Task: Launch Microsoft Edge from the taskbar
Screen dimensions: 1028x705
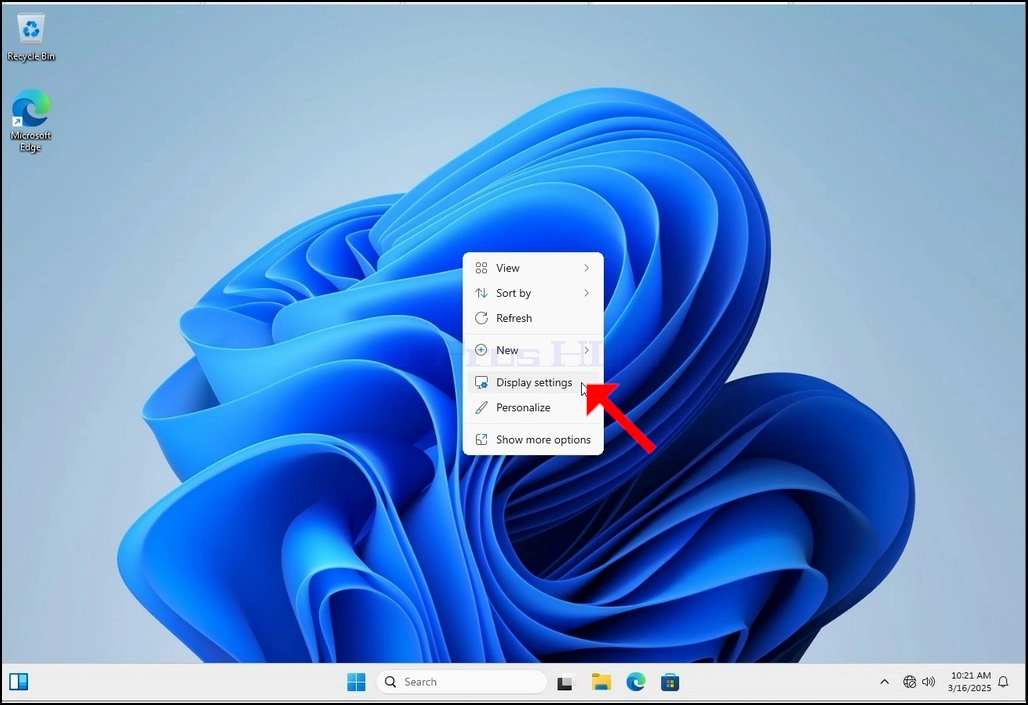Action: [635, 682]
